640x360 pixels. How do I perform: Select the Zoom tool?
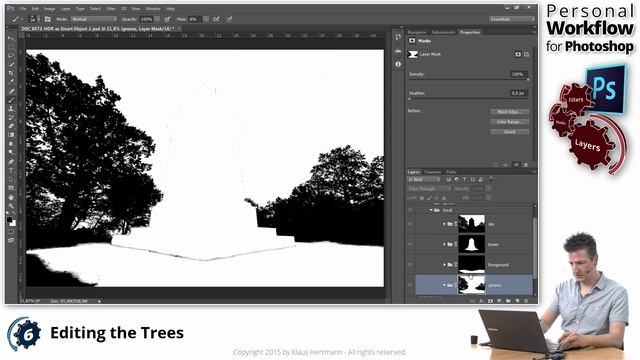[x=11, y=206]
